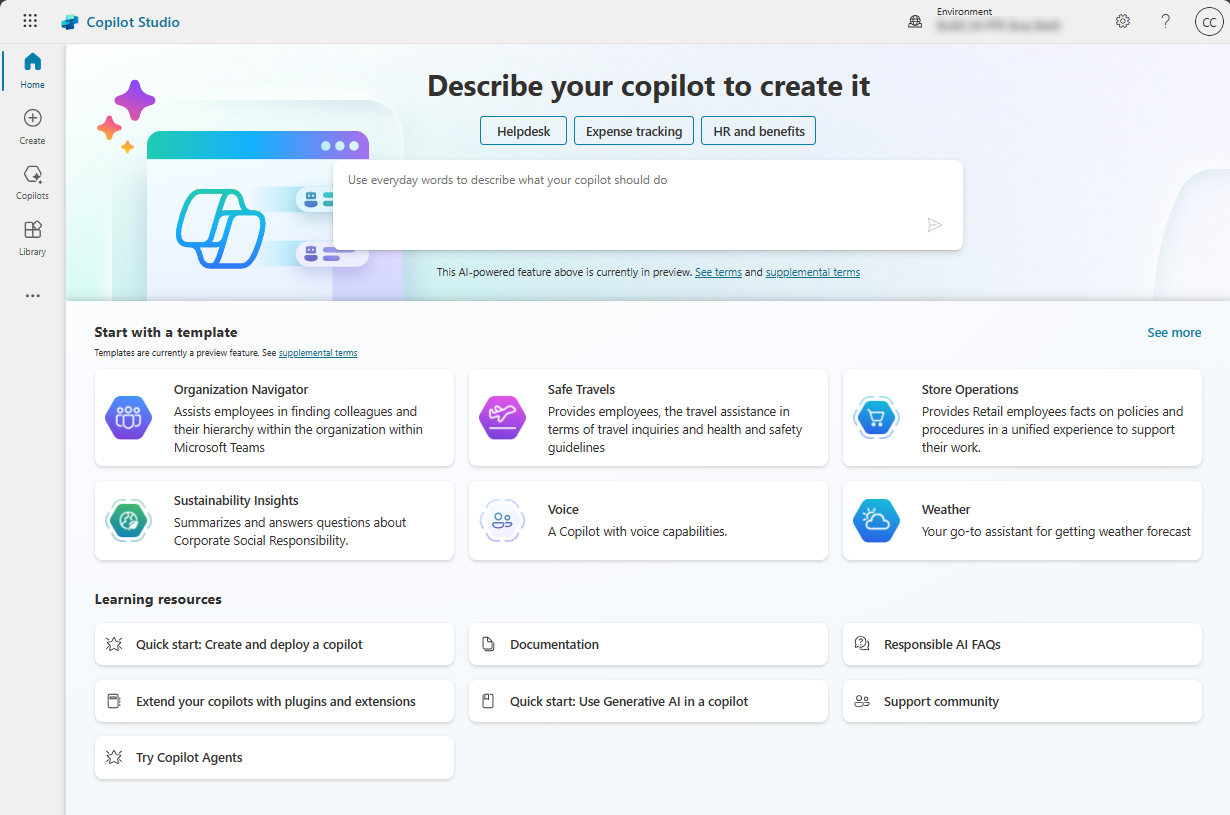Select the Safe Travels template icon
The height and width of the screenshot is (815, 1230).
tap(502, 418)
